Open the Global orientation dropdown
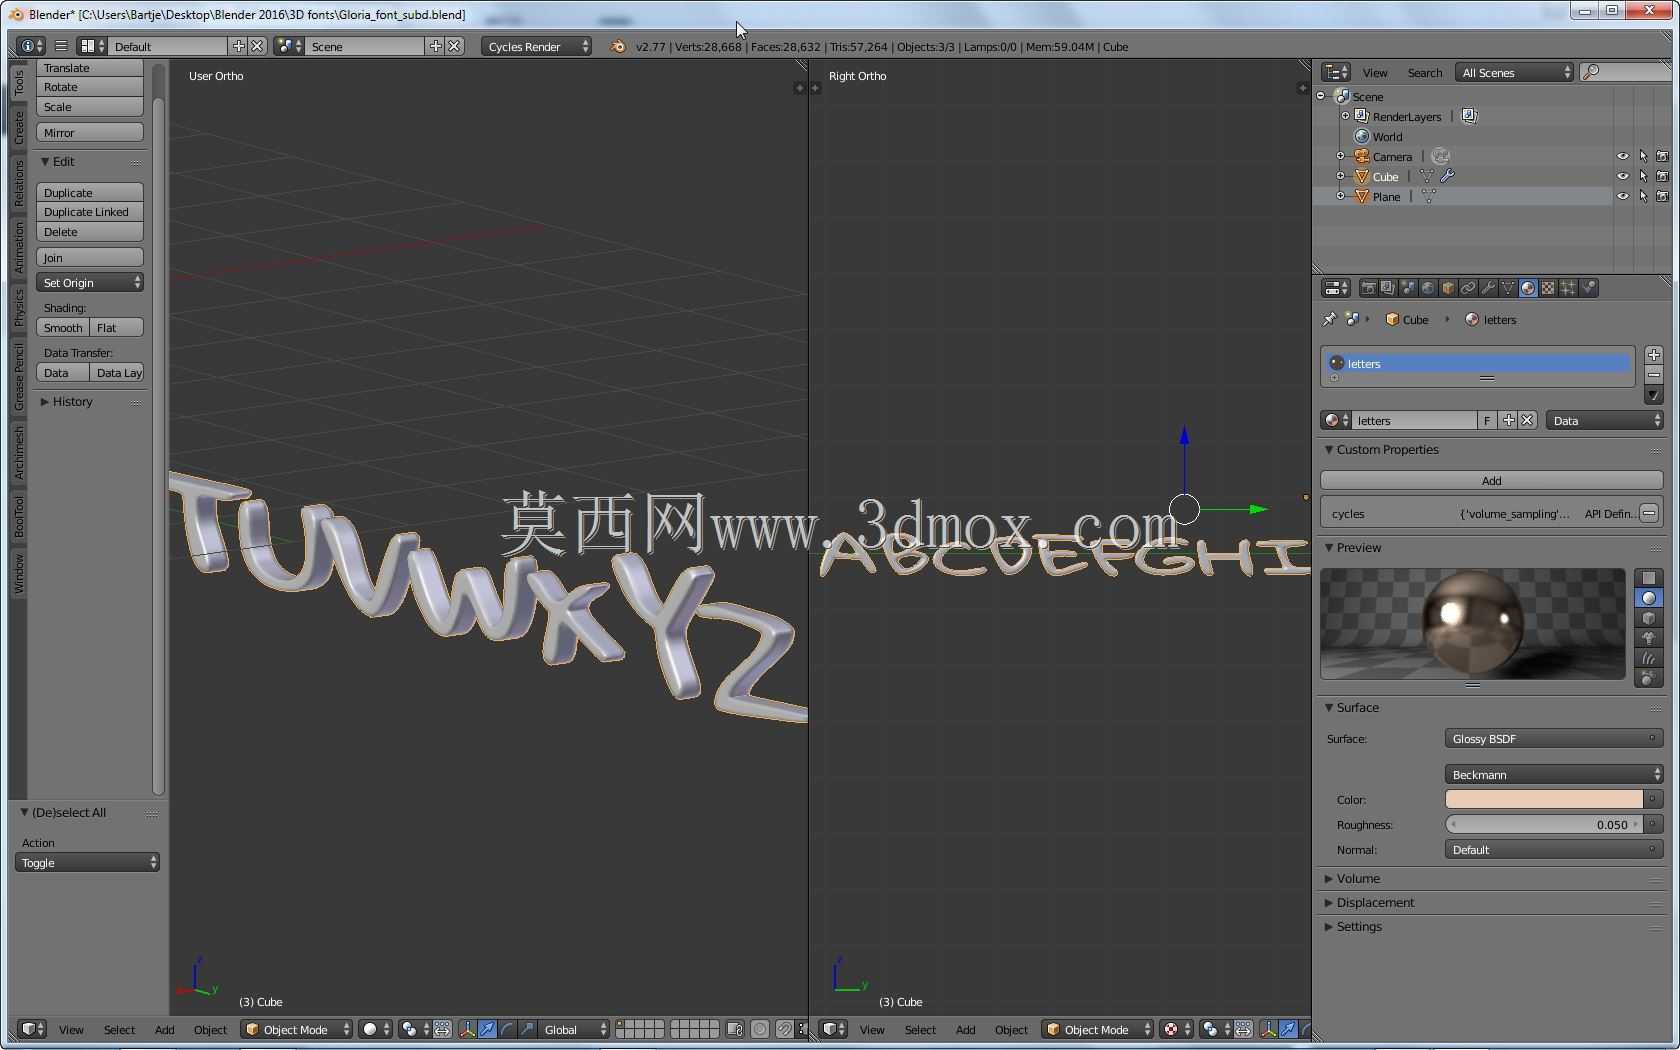Viewport: 1680px width, 1050px height. (573, 1029)
